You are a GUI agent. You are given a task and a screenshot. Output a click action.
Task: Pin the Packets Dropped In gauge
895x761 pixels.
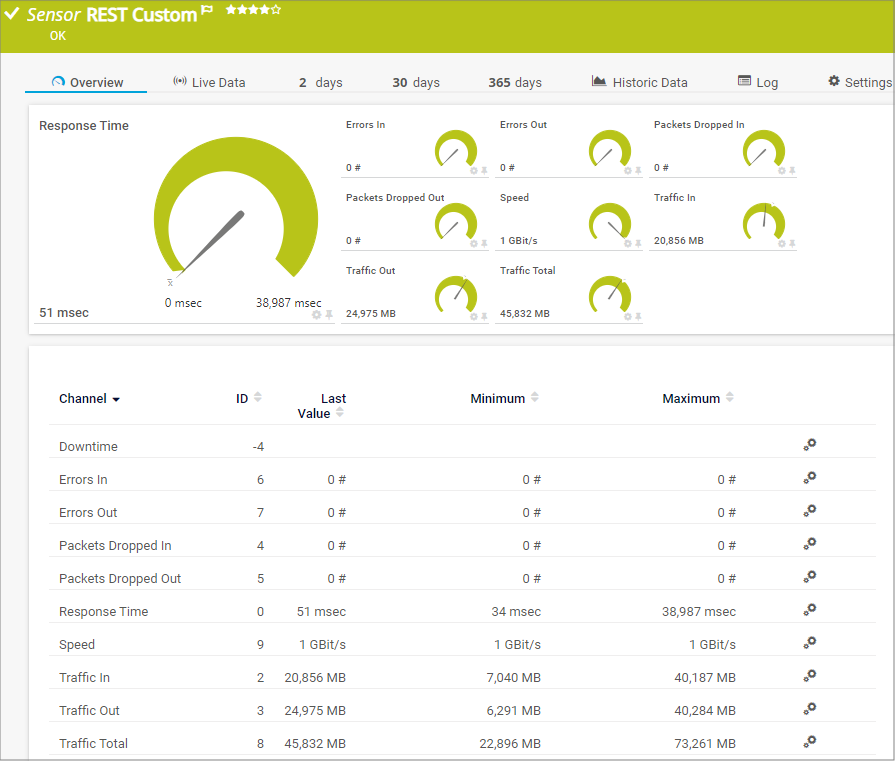point(792,171)
